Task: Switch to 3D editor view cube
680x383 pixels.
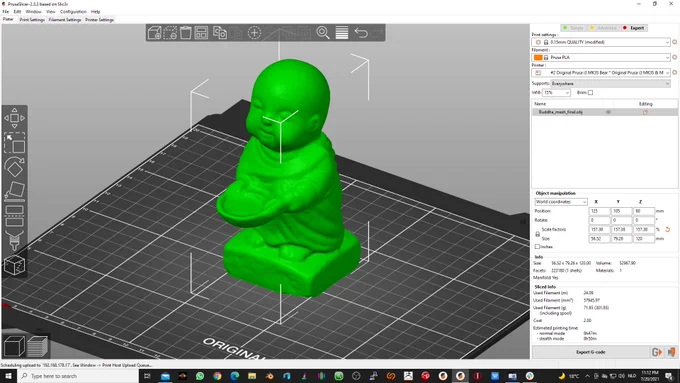Action: tap(14, 346)
